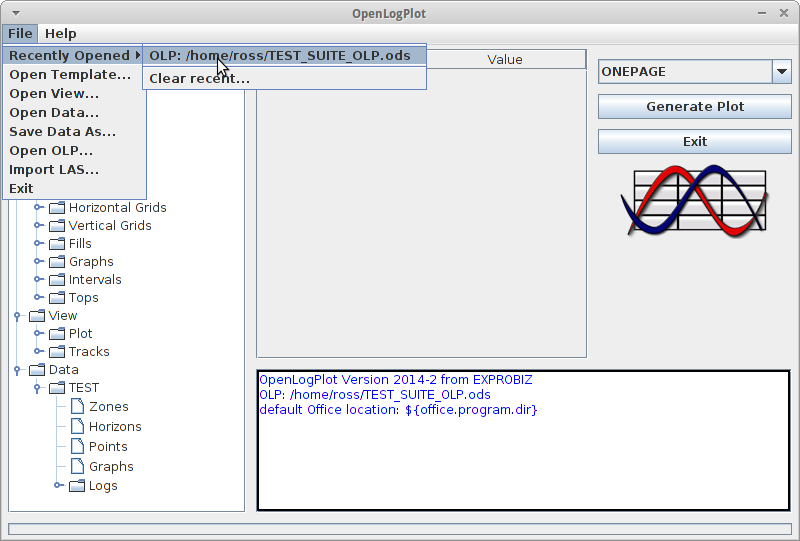Click the Tops folder icon
This screenshot has height=541, width=800.
57,297
